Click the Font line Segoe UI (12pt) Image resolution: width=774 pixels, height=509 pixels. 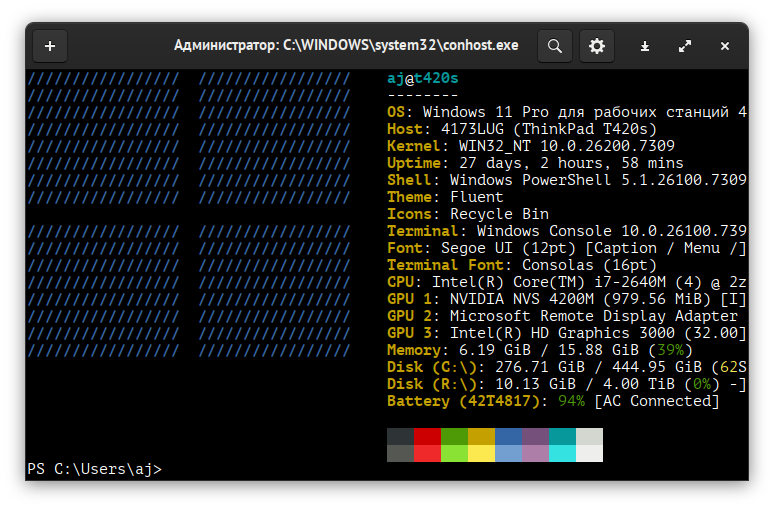(x=567, y=248)
